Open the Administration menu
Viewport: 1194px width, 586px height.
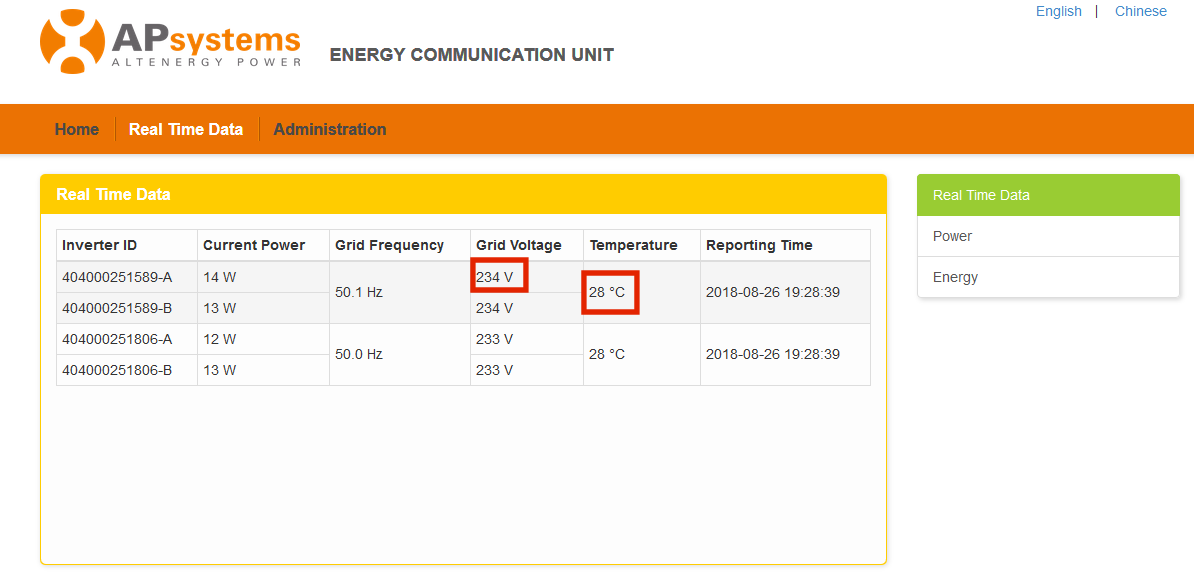click(330, 129)
